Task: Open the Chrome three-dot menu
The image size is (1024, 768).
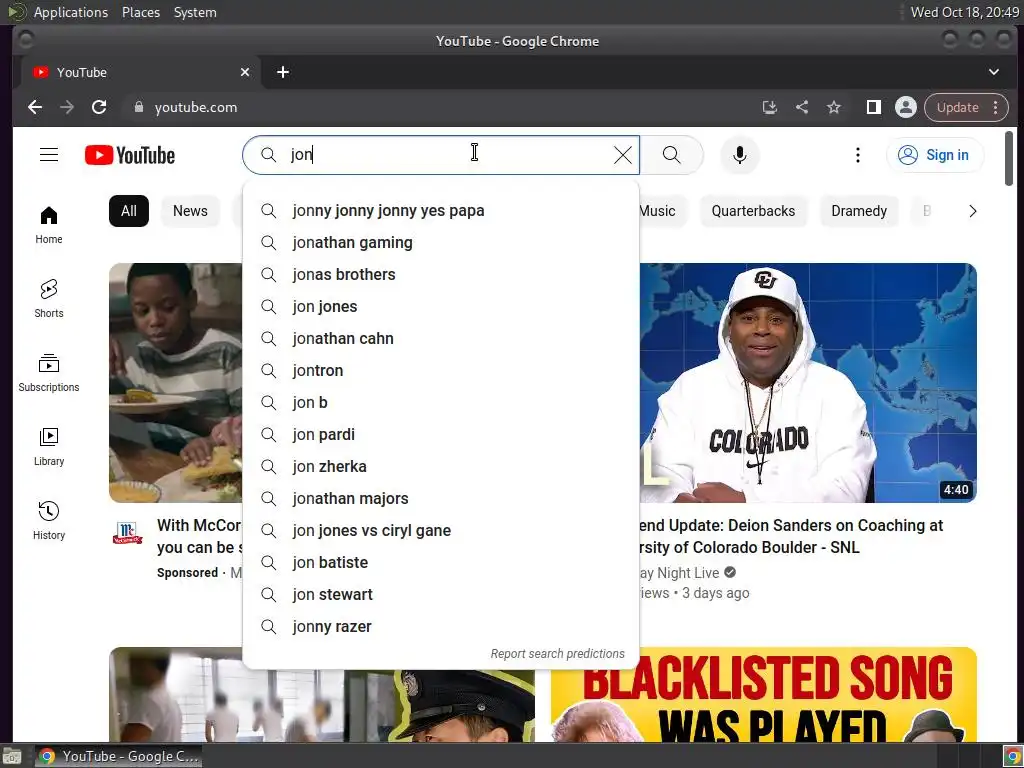Action: point(995,107)
